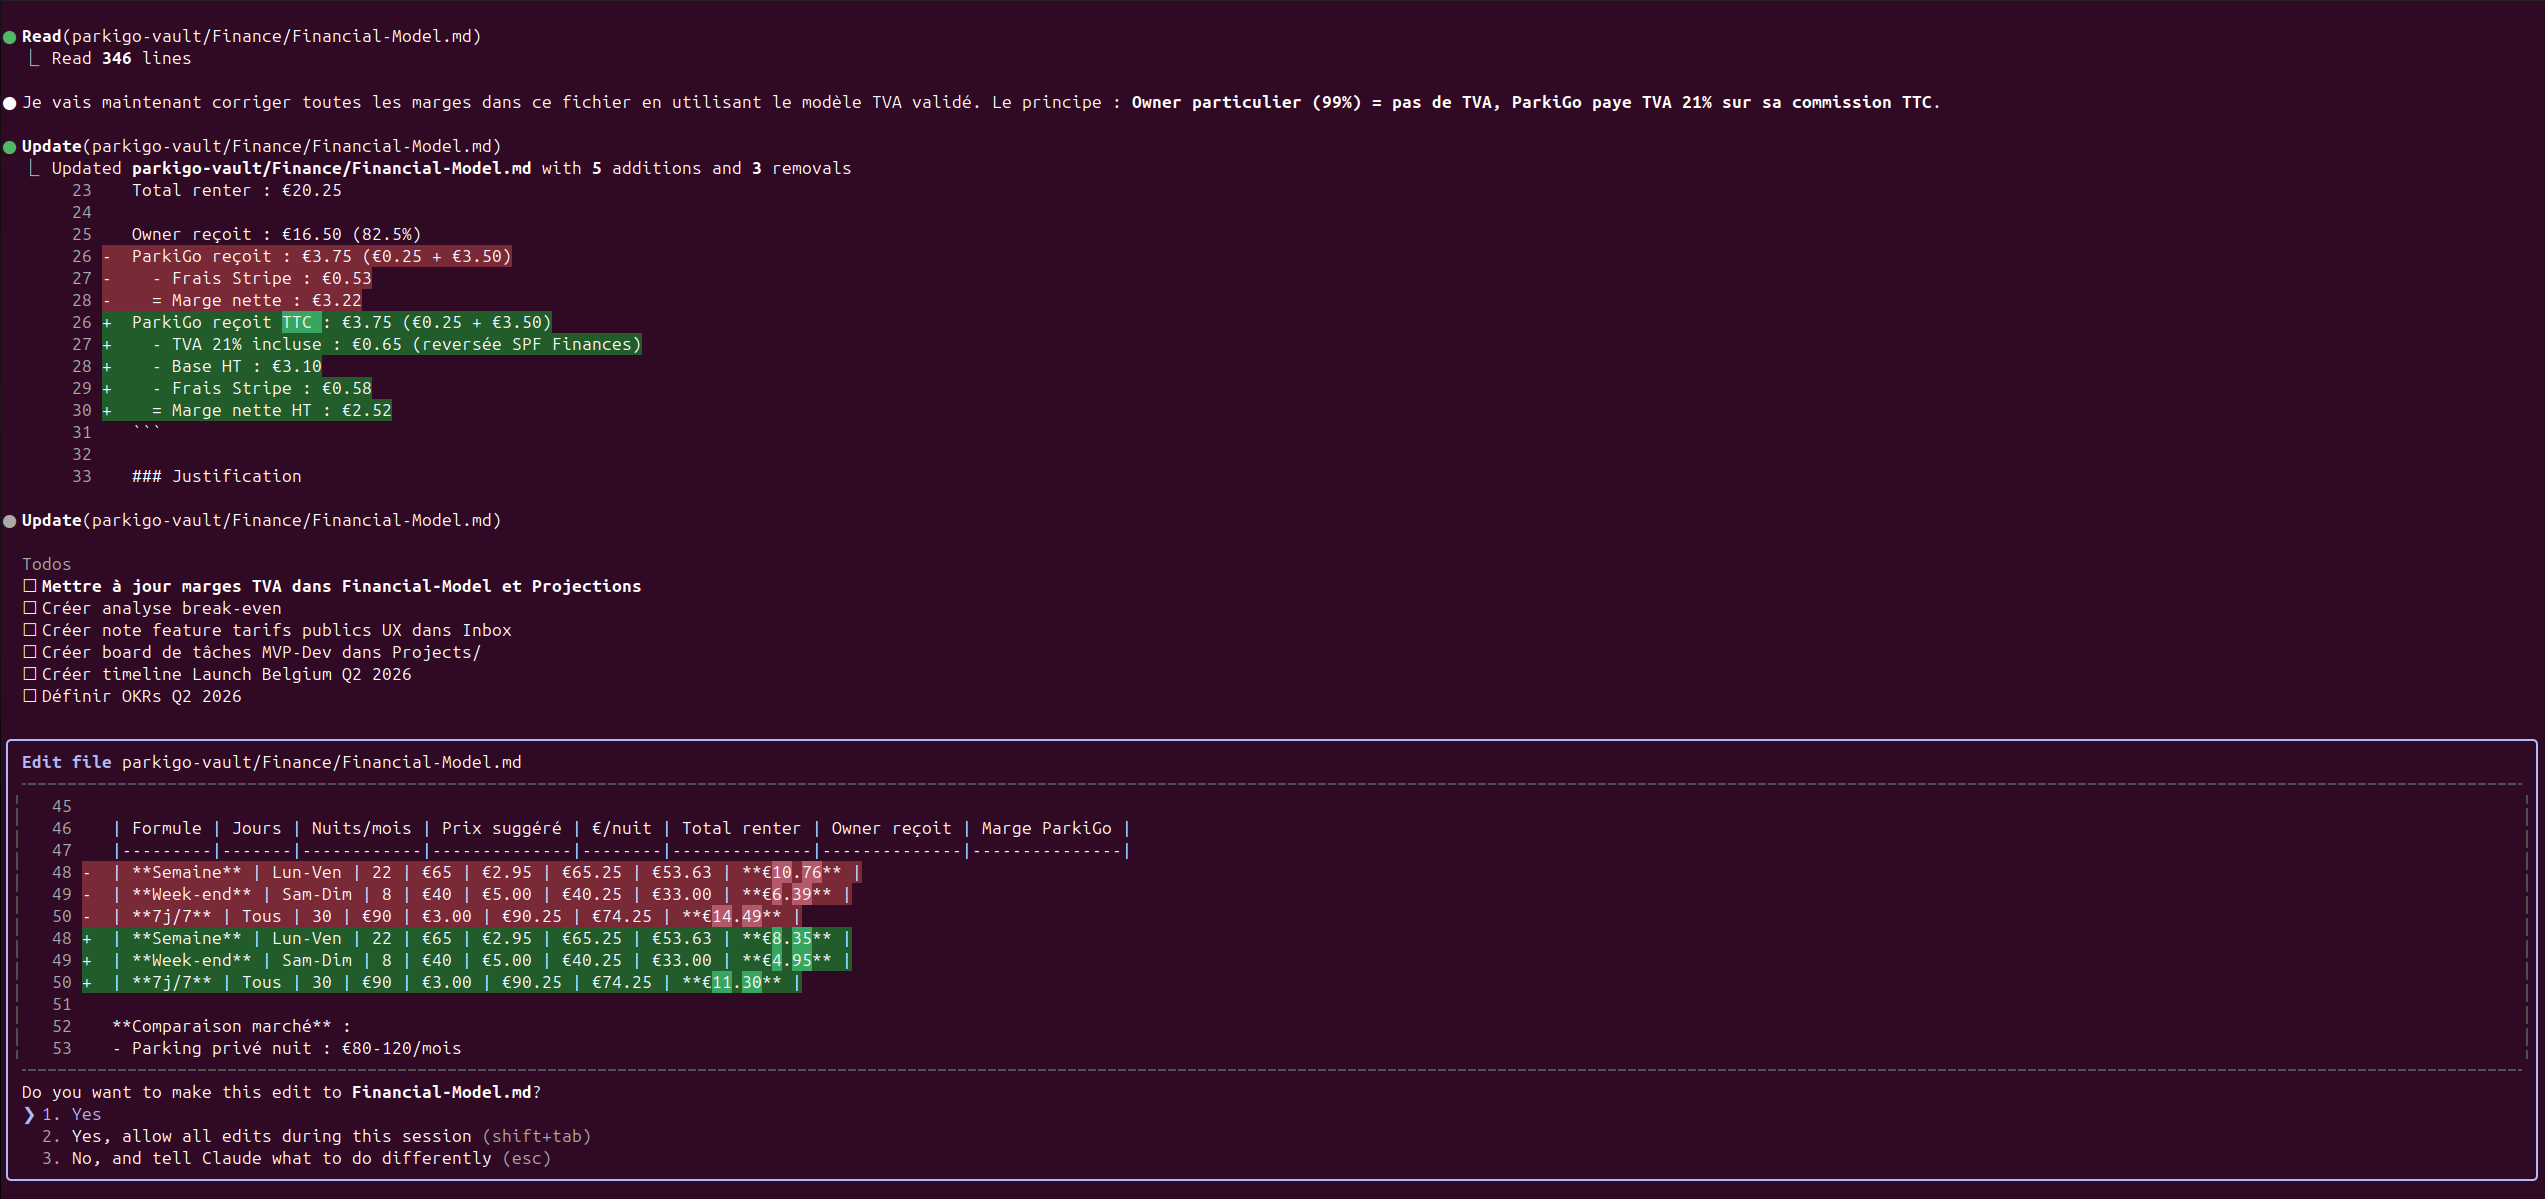Click the highlighted 'TTC' word in added line
This screenshot has width=2545, height=1199.
click(298, 323)
